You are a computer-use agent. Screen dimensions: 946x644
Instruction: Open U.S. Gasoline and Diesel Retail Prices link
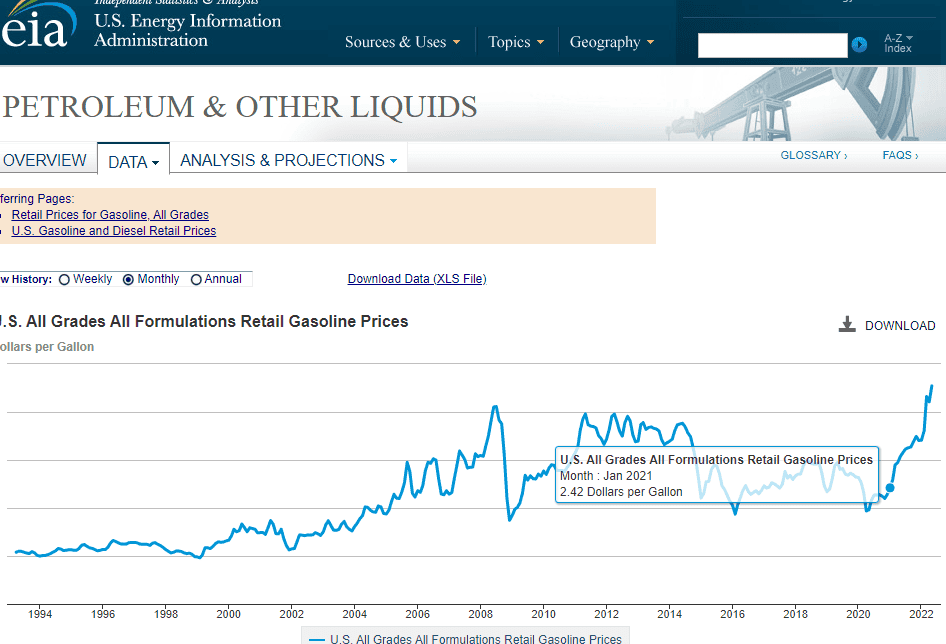(113, 231)
